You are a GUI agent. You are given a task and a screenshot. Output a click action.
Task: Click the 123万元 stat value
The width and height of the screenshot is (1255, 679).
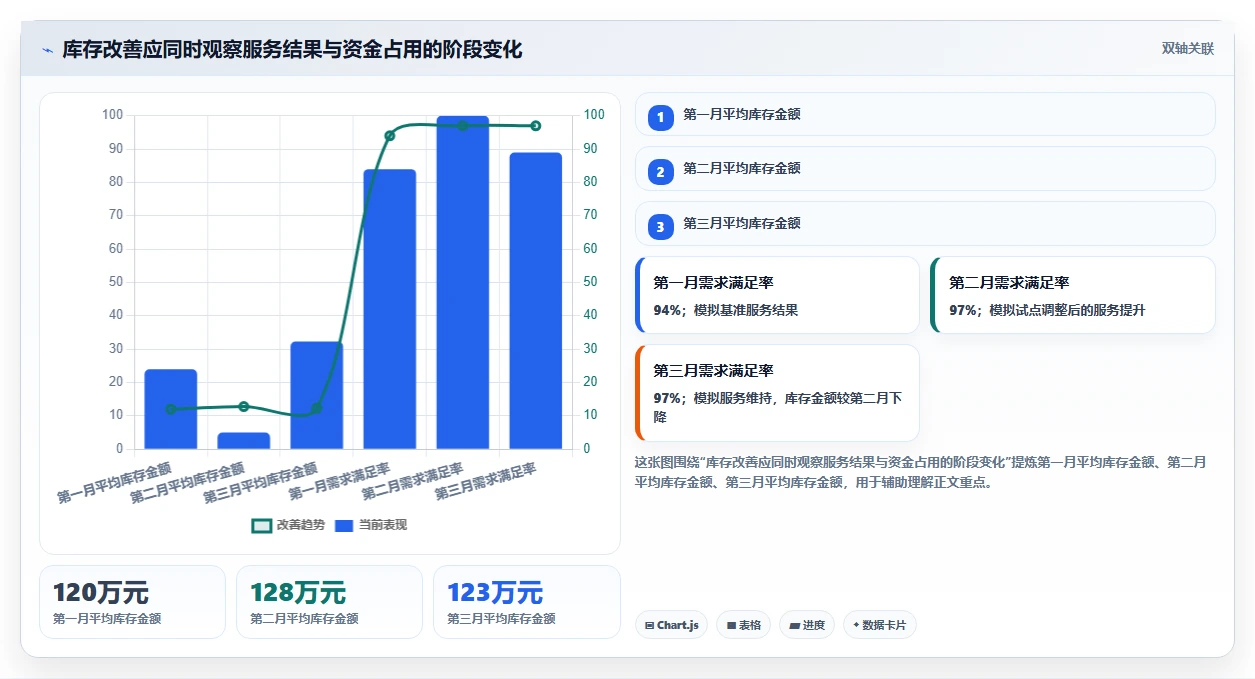coord(495,593)
